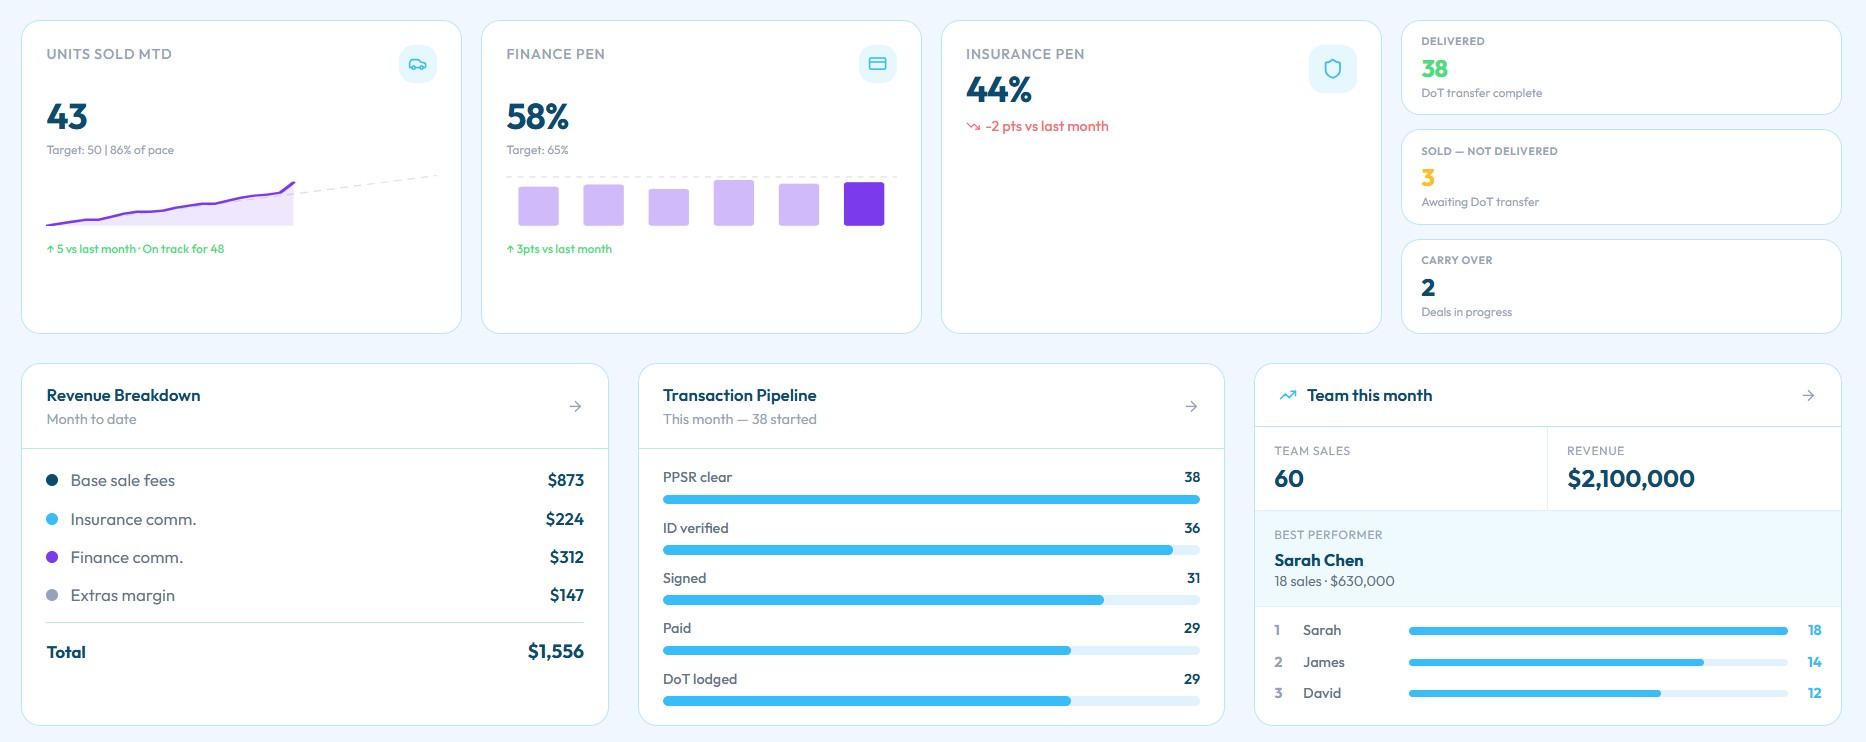Open the Carry Over deals card
1866x742 pixels.
click(1621, 286)
